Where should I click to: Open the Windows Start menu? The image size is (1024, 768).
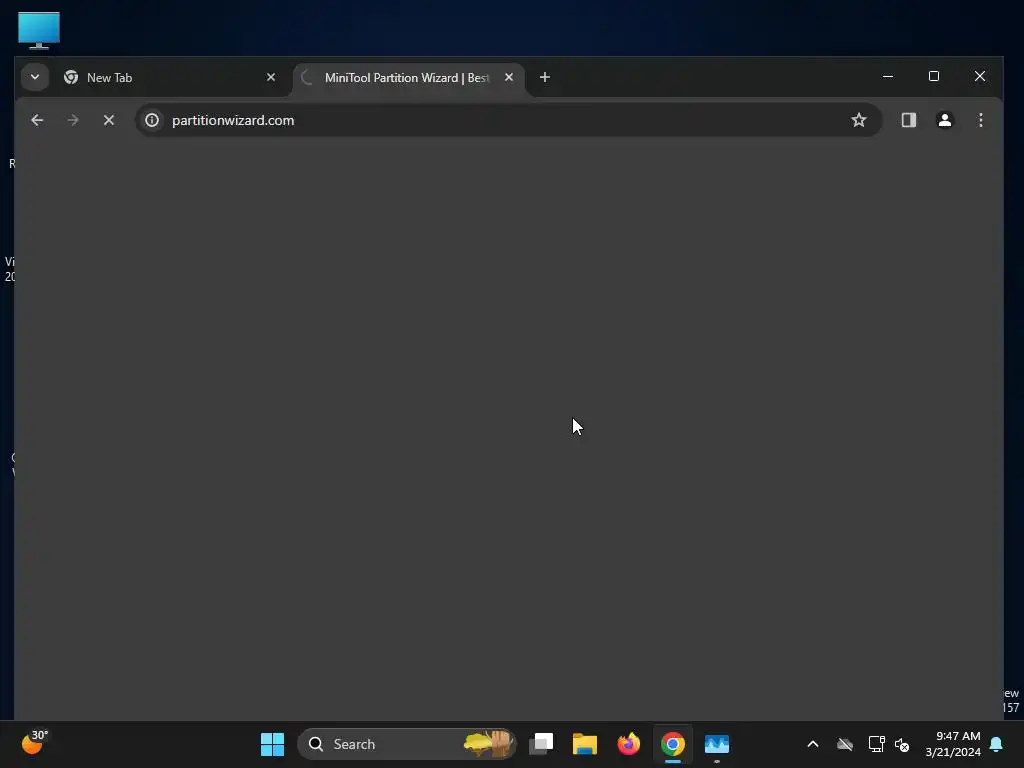point(272,744)
